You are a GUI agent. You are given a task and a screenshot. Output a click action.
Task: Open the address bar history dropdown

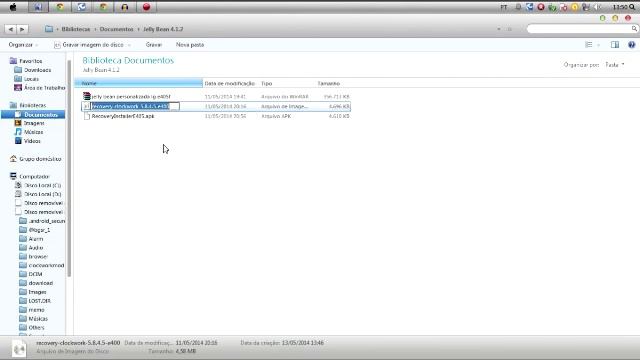499,29
